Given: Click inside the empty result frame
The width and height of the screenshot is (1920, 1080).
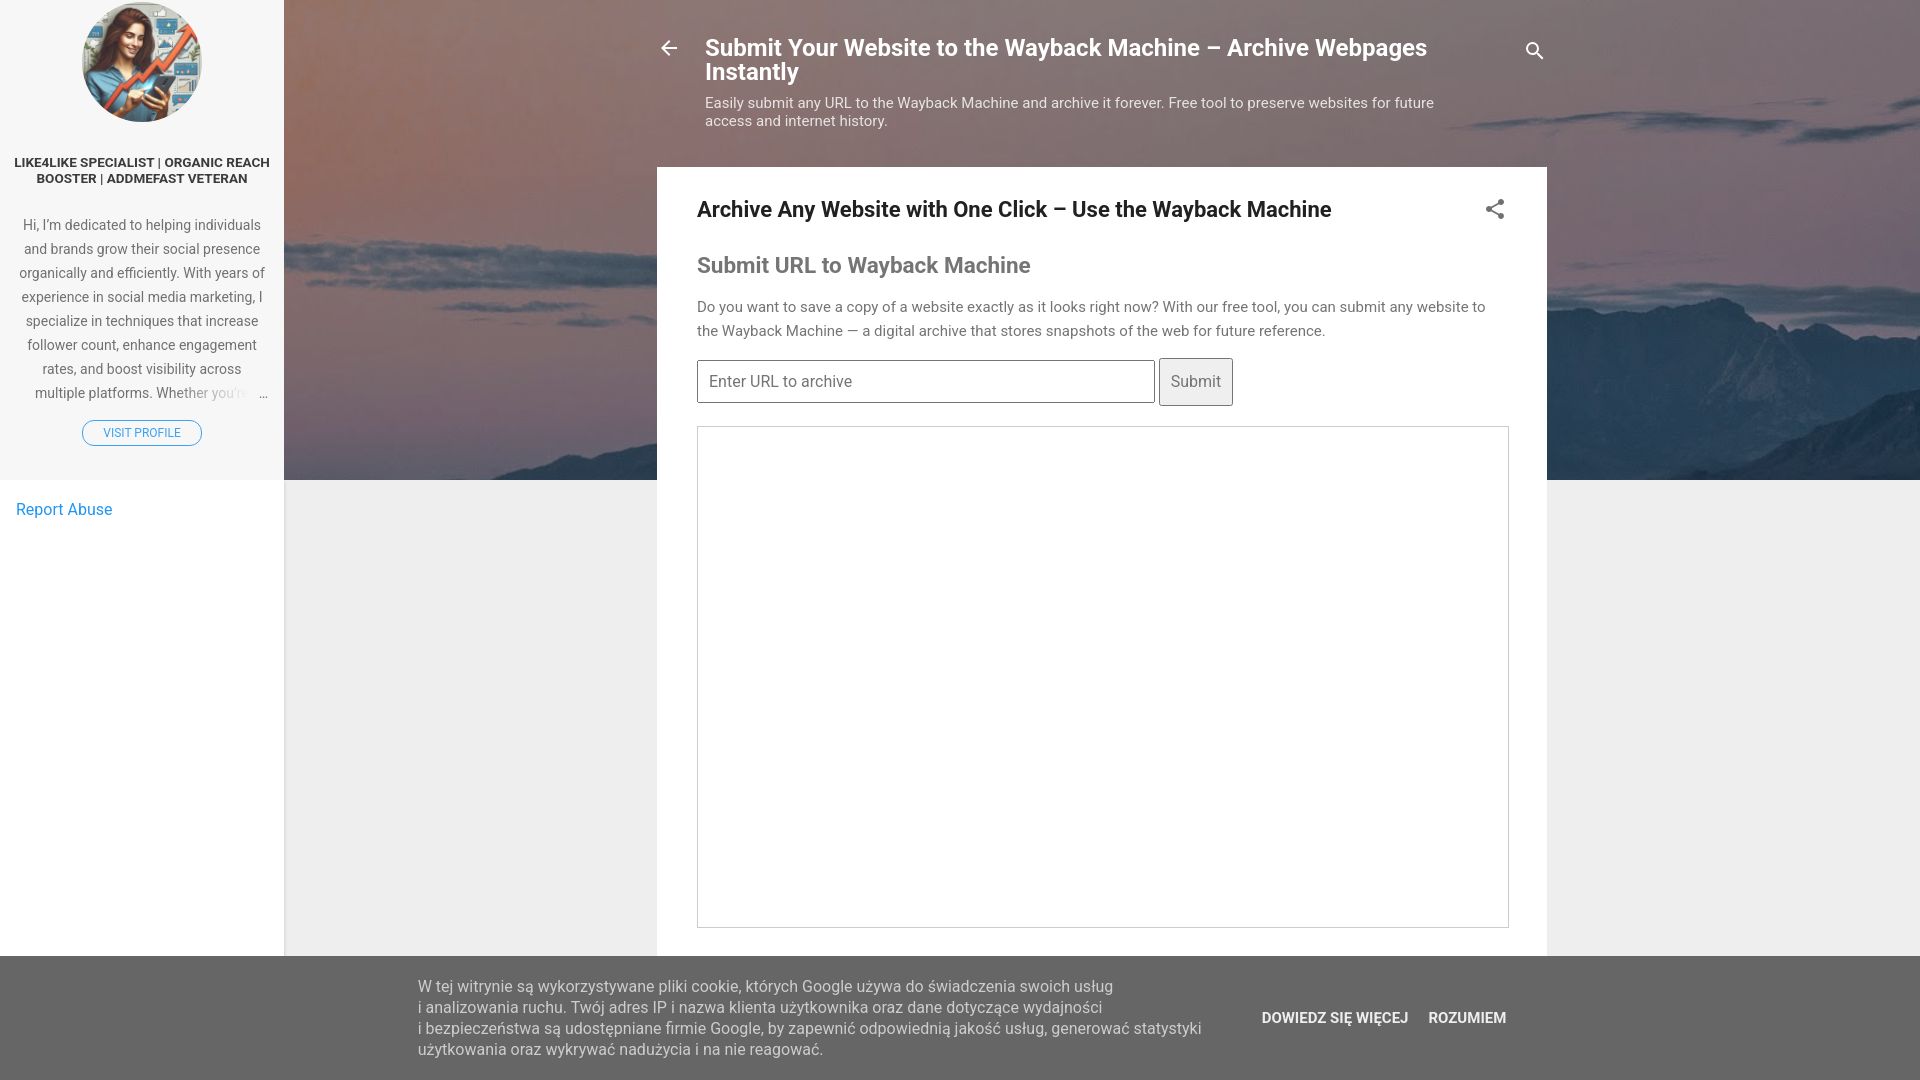Looking at the screenshot, I should 1102,676.
